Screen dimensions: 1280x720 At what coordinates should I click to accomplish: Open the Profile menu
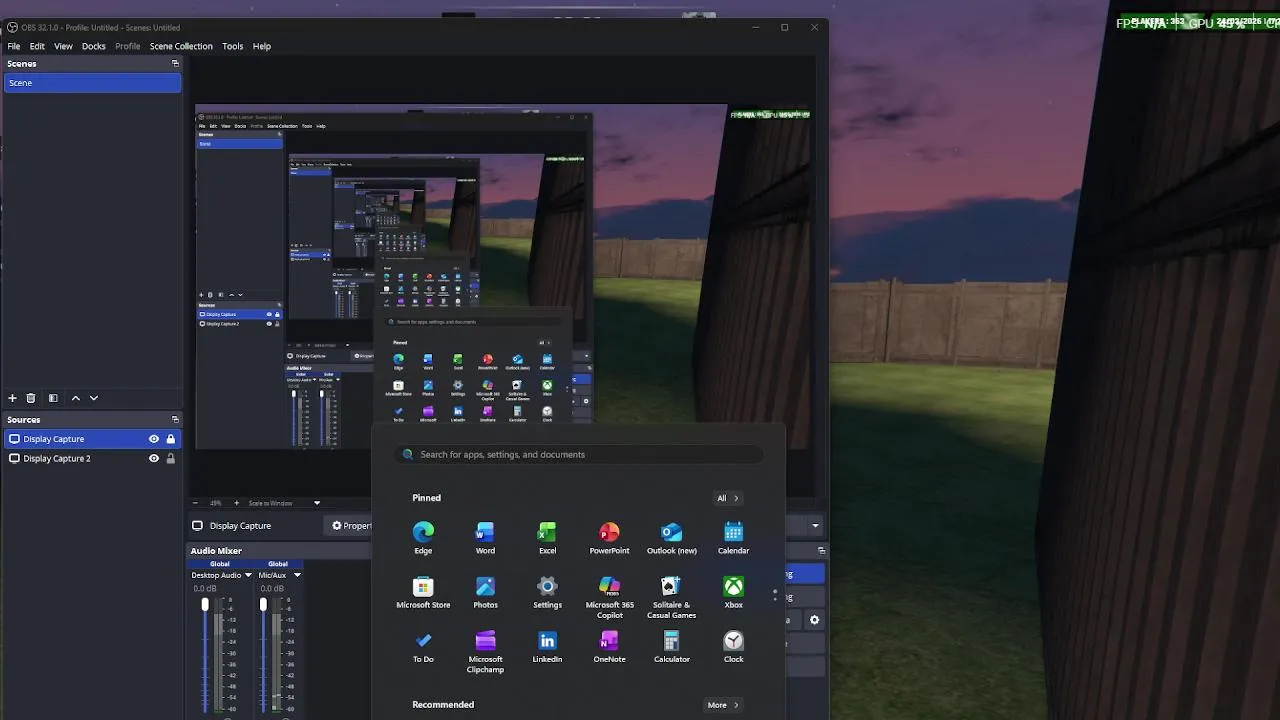pyautogui.click(x=128, y=46)
